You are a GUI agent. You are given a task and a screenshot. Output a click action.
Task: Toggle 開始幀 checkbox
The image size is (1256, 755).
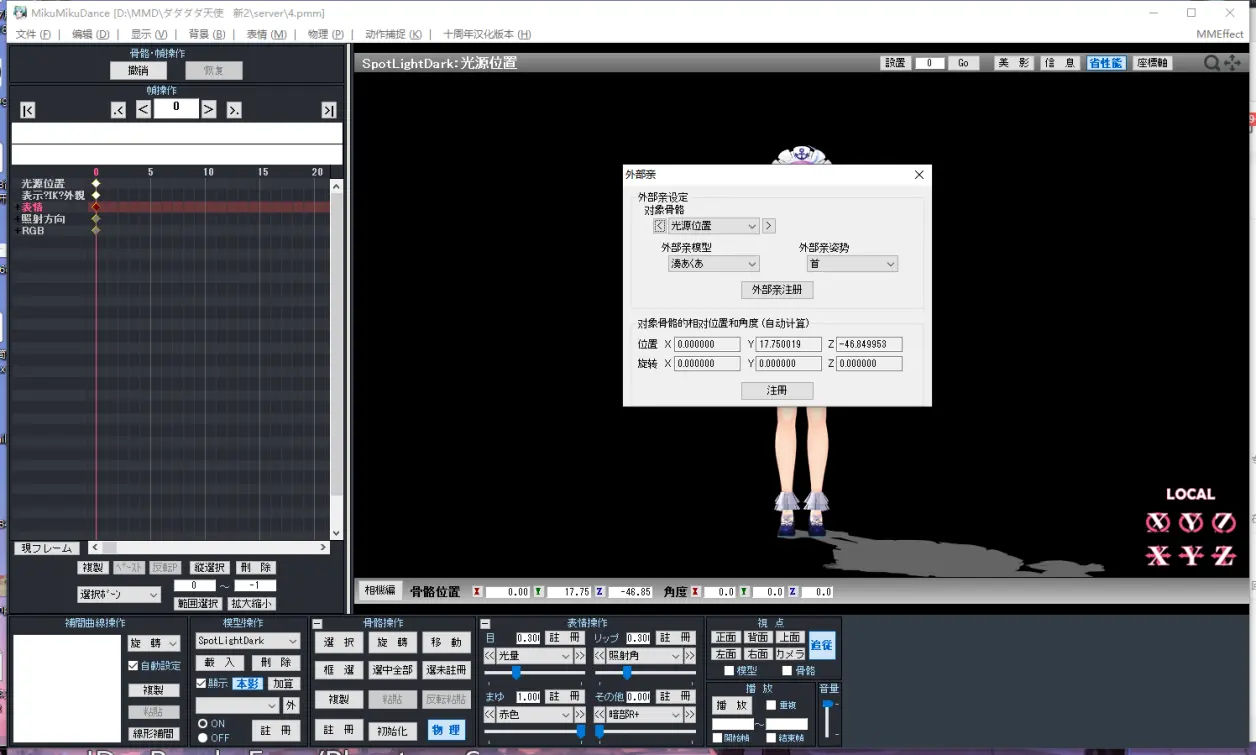click(x=717, y=738)
